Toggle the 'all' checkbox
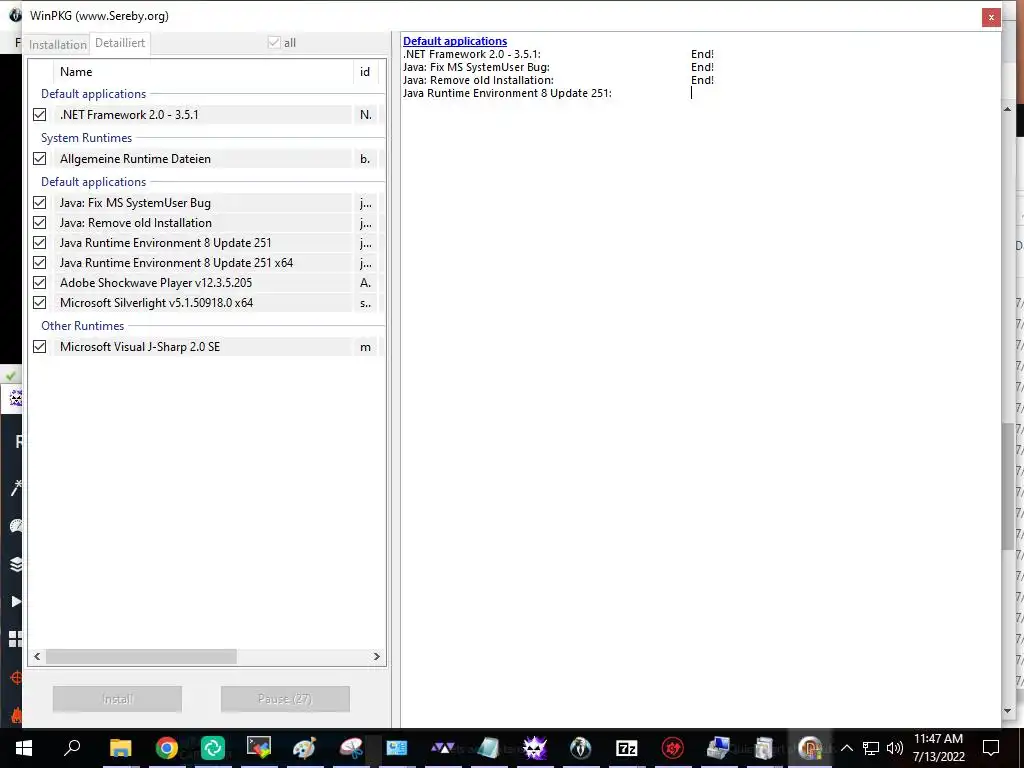The height and width of the screenshot is (768, 1024). [x=274, y=42]
